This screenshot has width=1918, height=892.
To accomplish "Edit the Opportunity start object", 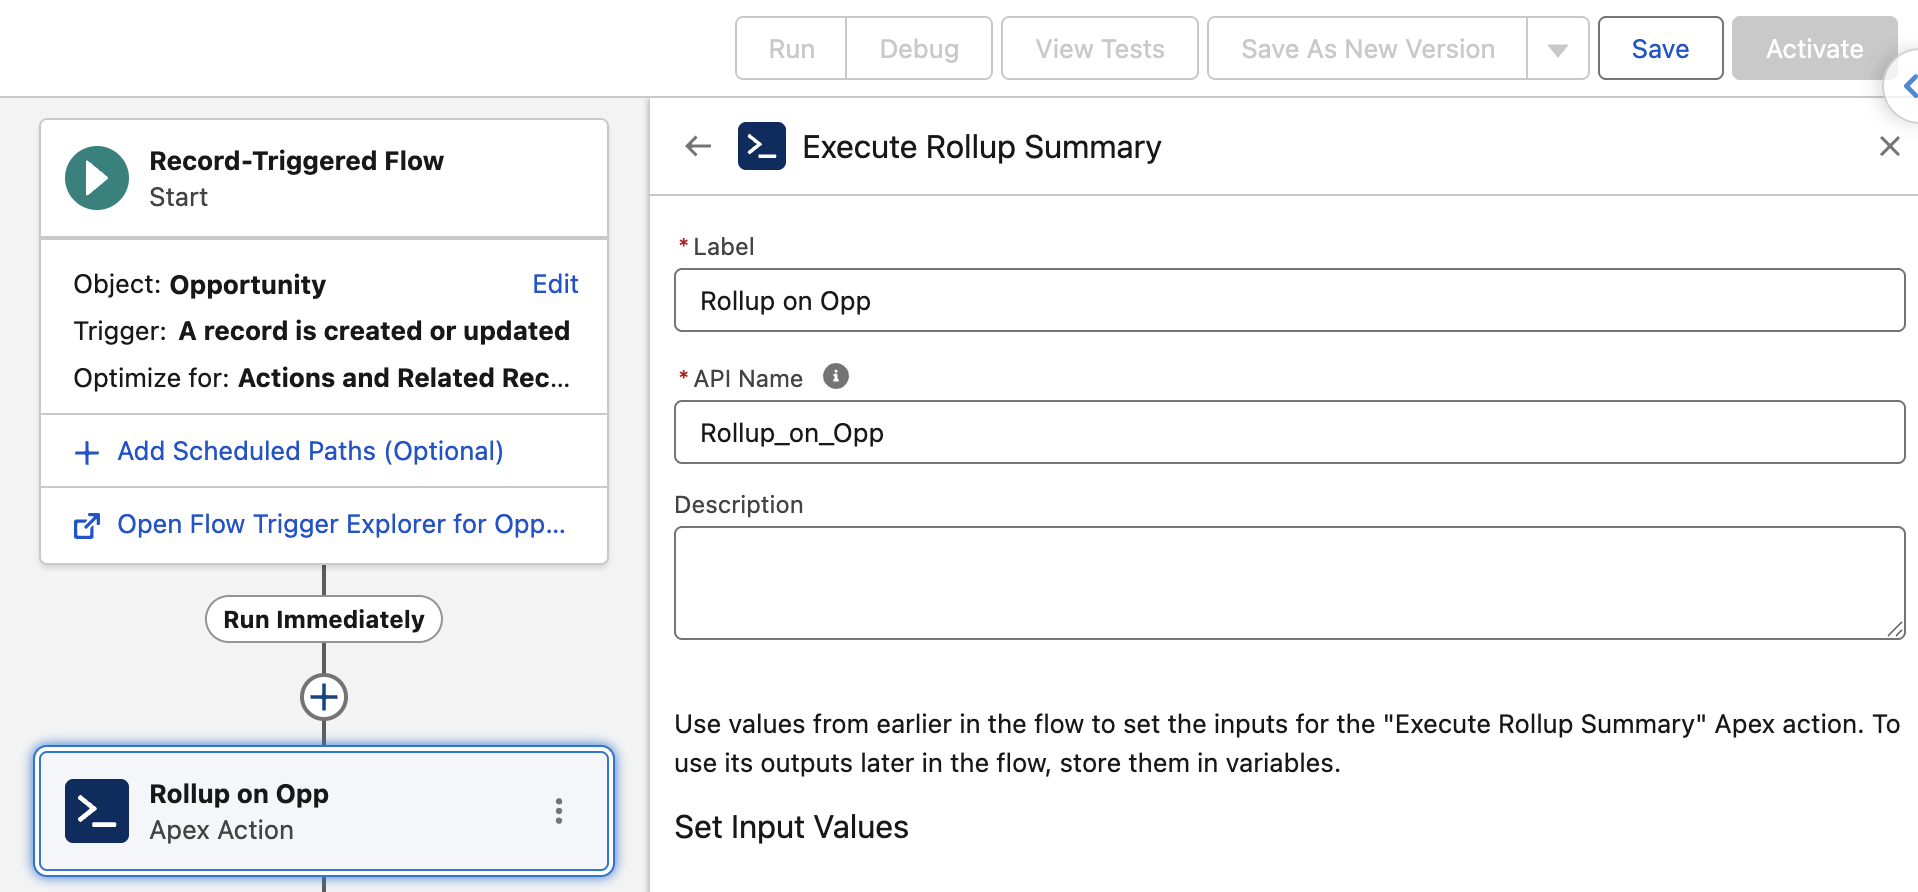I will 555,284.
